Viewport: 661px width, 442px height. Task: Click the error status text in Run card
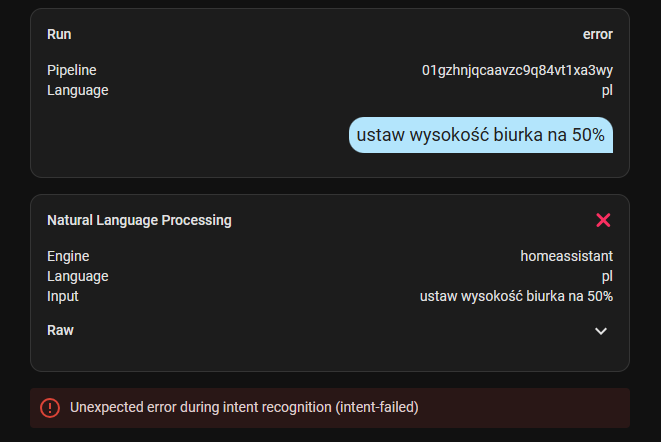click(x=598, y=34)
